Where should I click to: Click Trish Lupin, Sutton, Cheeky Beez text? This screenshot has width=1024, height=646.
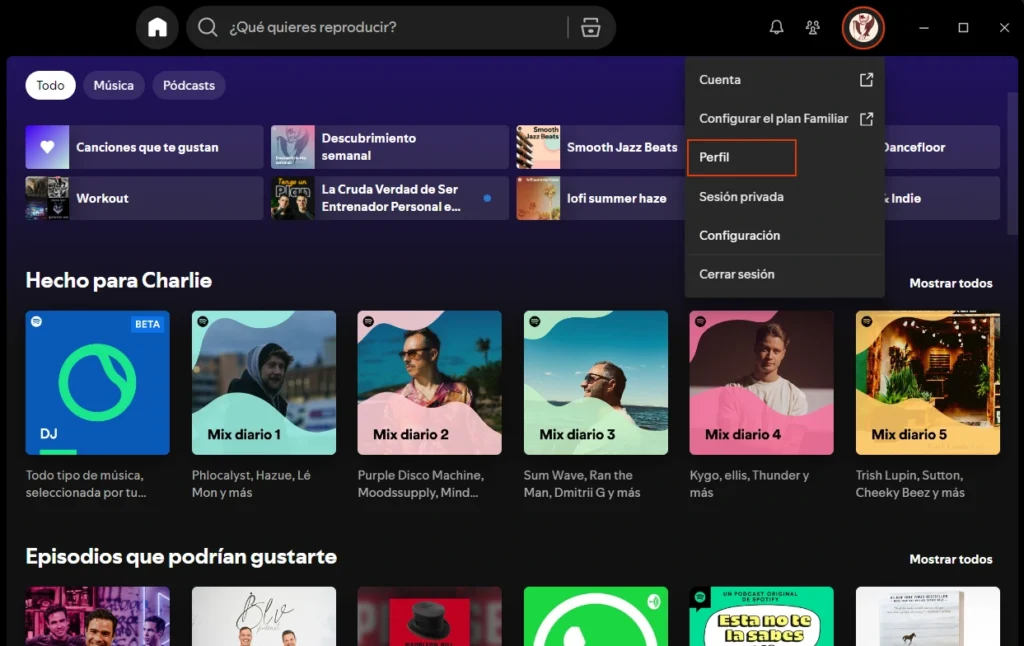tap(910, 484)
